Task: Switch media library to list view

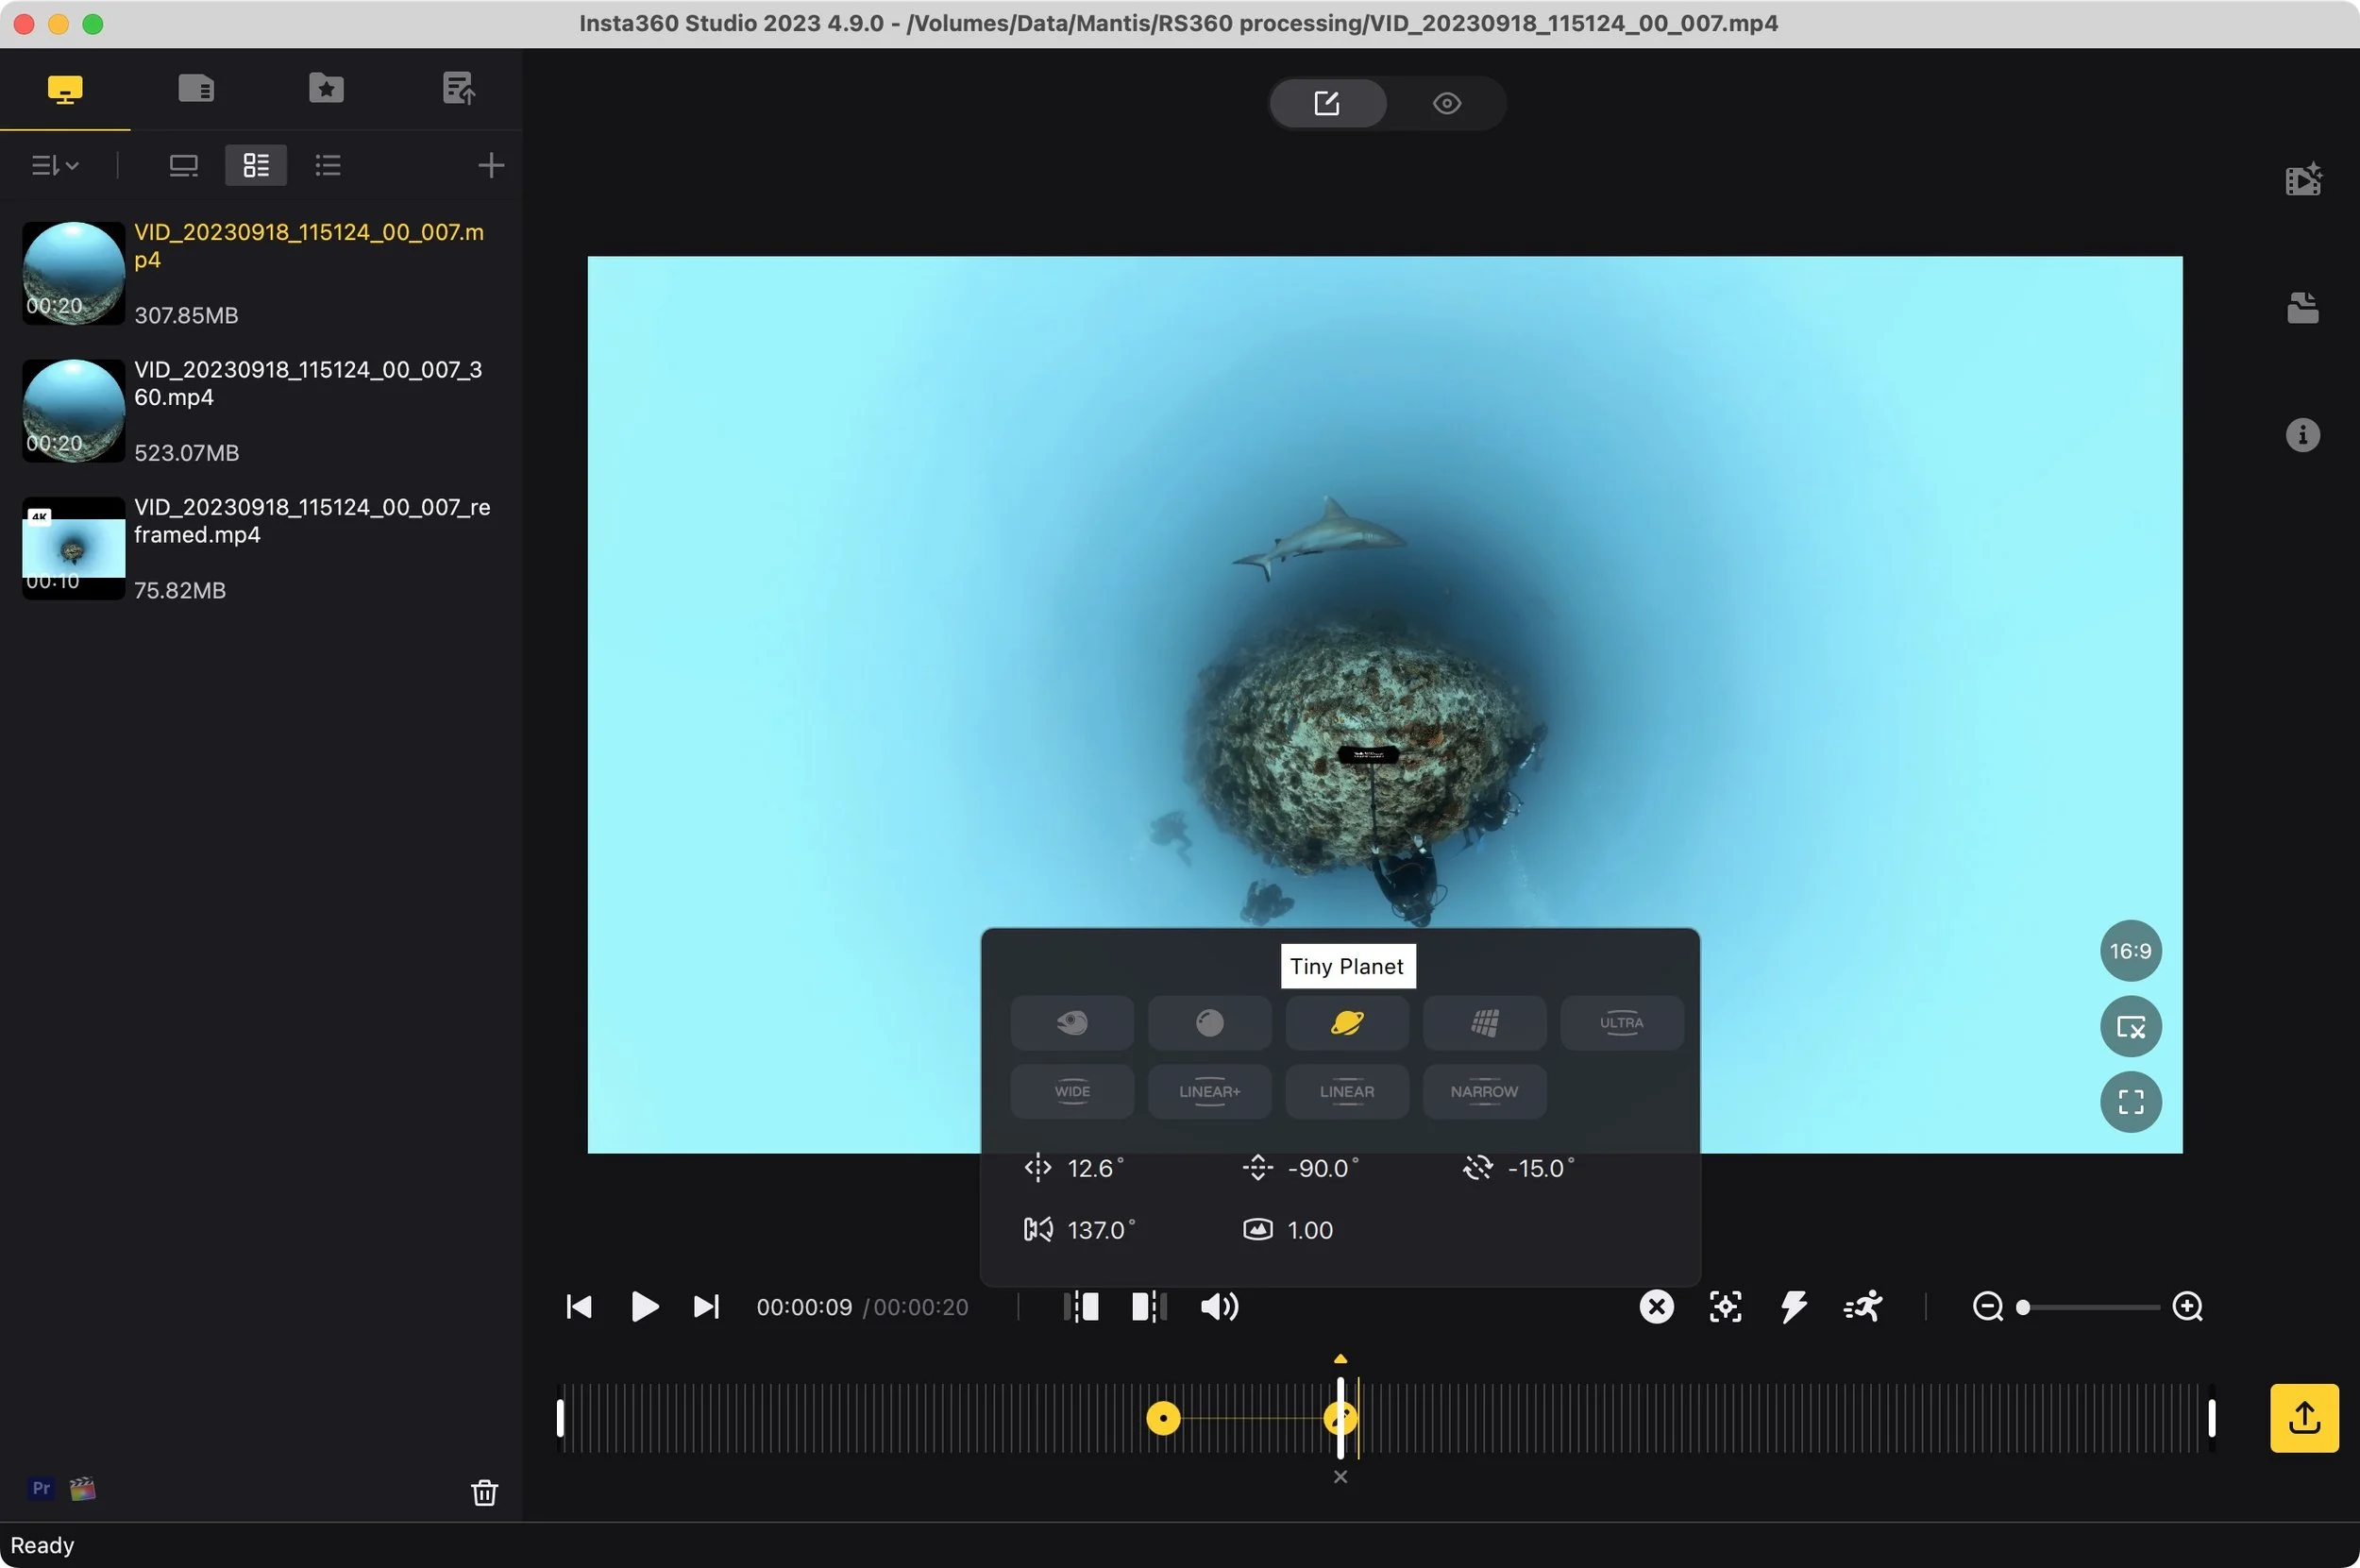Action: [x=328, y=165]
